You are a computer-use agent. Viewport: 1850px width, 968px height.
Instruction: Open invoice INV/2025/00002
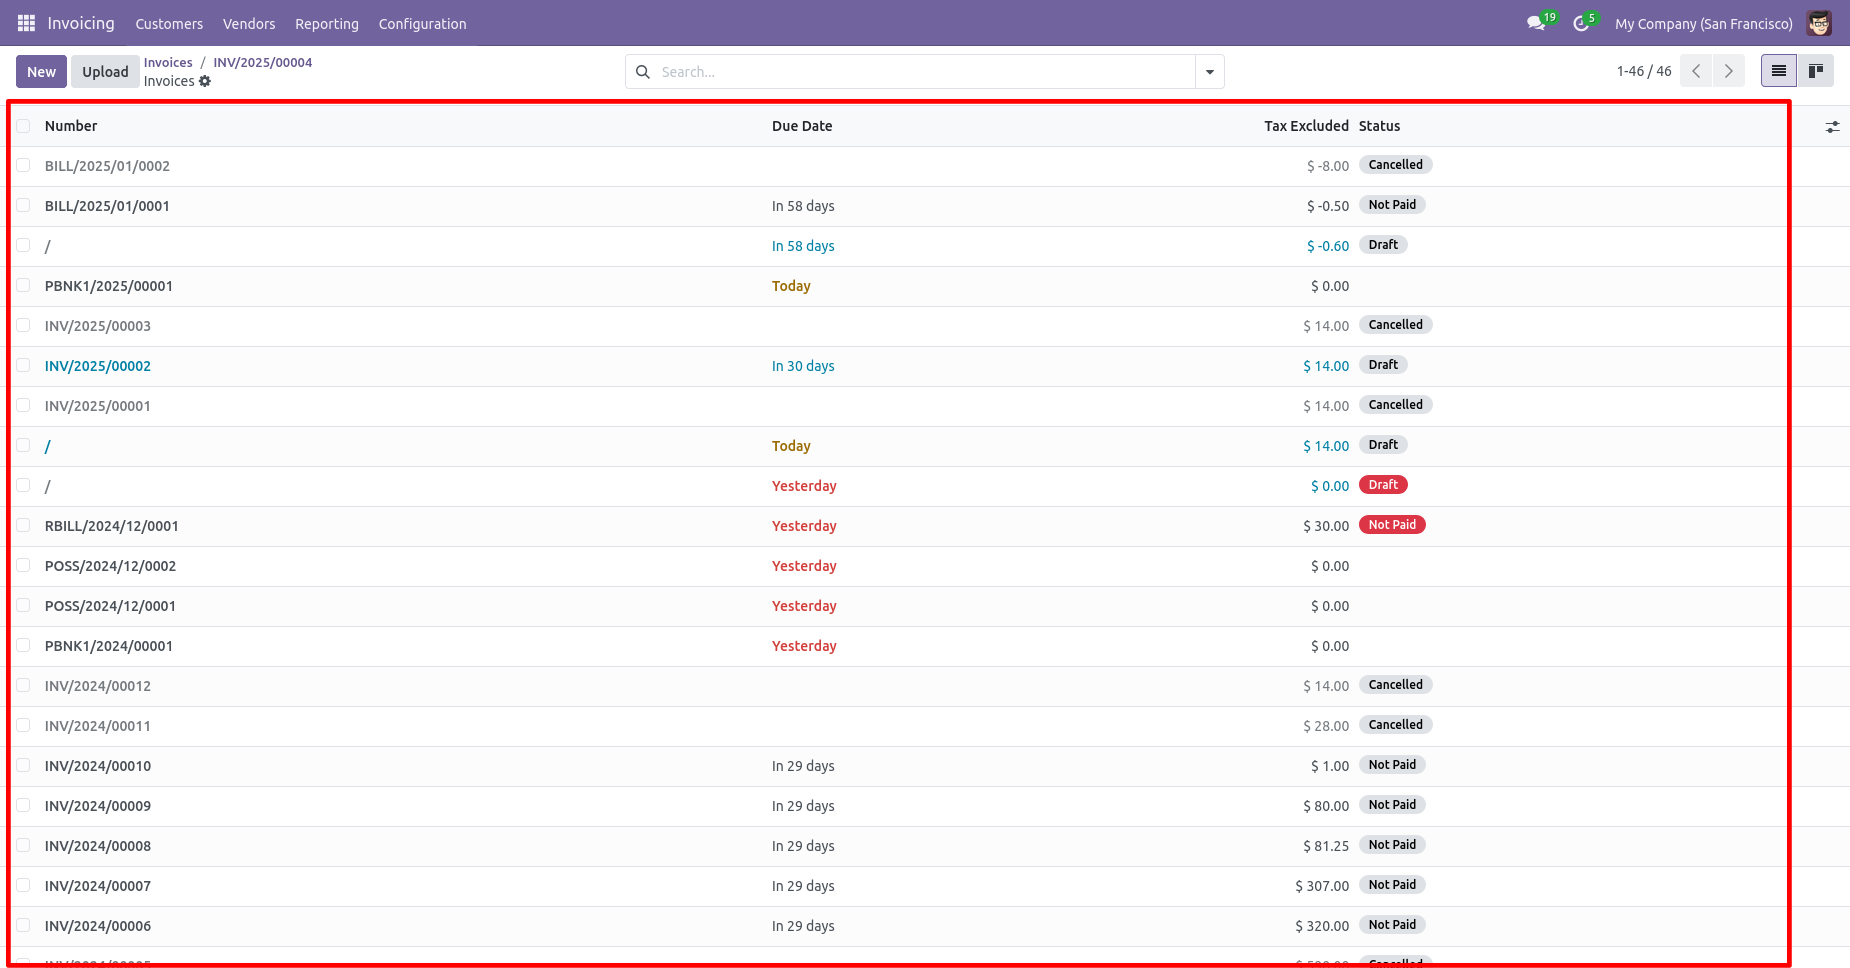[x=98, y=366]
